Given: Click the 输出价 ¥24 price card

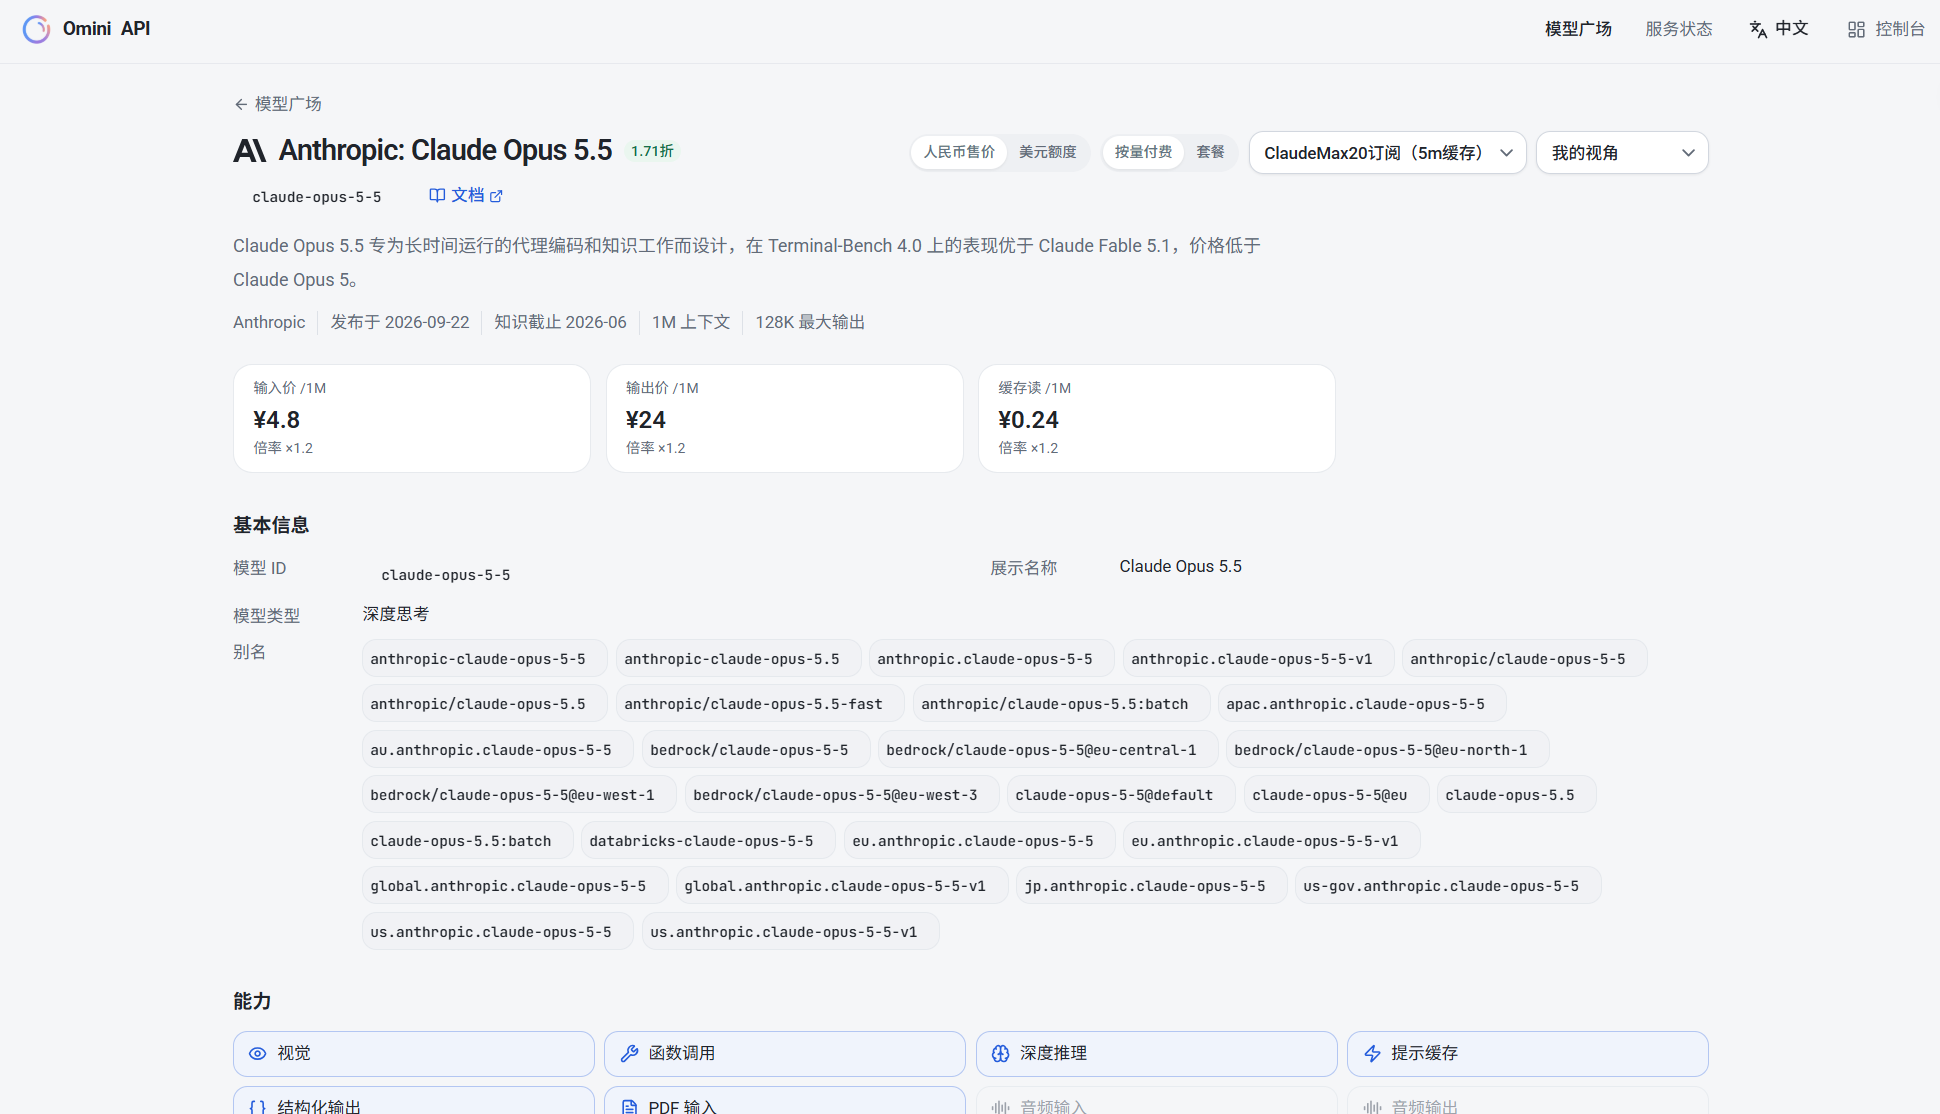Looking at the screenshot, I should pos(784,418).
